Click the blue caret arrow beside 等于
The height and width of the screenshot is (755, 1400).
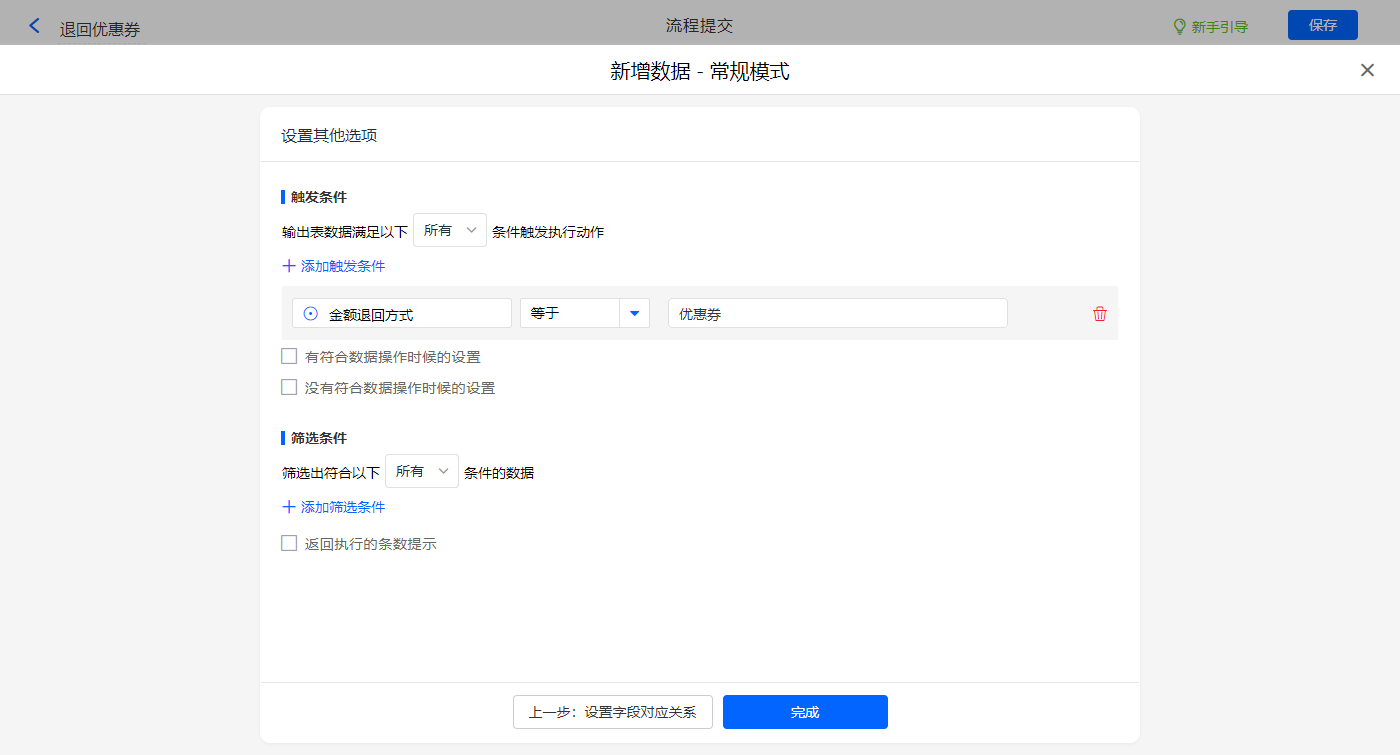pos(634,314)
